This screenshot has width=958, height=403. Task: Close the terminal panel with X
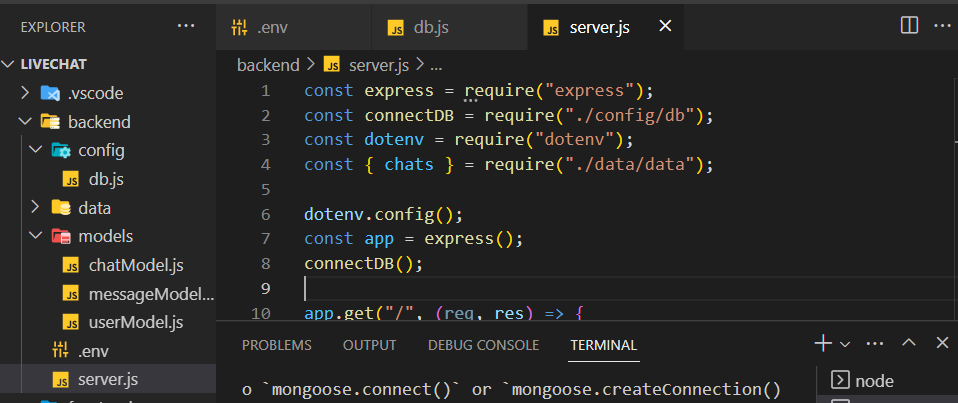pos(941,343)
